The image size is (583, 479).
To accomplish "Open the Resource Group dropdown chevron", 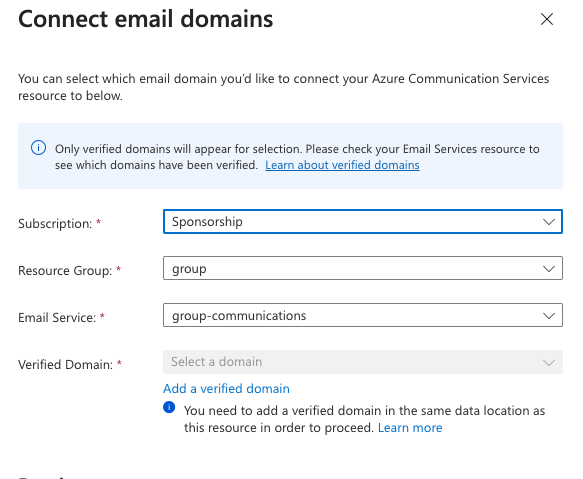I will coord(549,269).
